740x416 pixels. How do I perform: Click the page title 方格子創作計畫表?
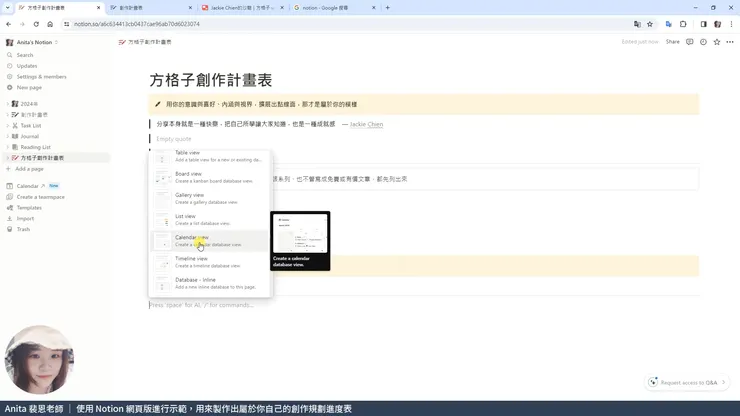coord(211,80)
